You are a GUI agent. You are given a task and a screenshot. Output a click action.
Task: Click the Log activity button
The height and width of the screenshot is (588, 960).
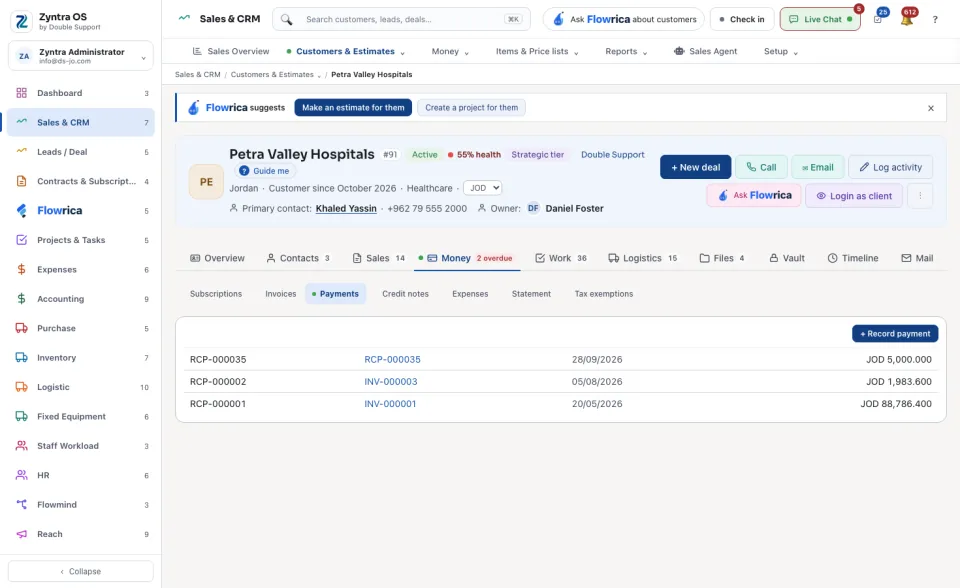[x=890, y=167]
